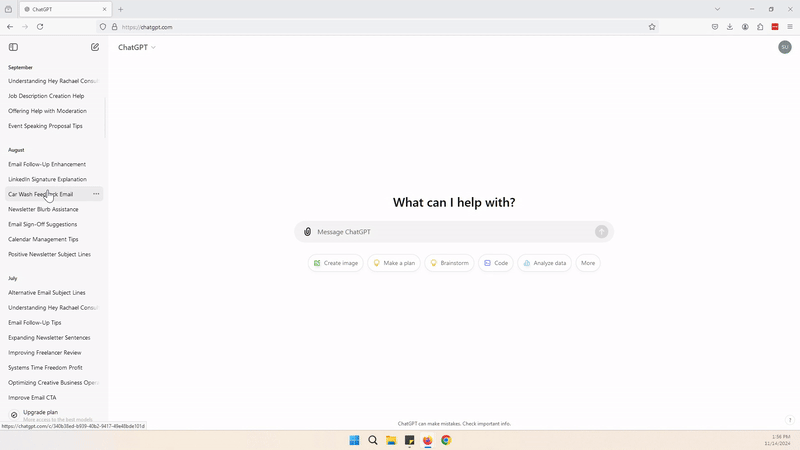Open the Firefox account icon
This screenshot has width=800, height=450.
[745, 27]
